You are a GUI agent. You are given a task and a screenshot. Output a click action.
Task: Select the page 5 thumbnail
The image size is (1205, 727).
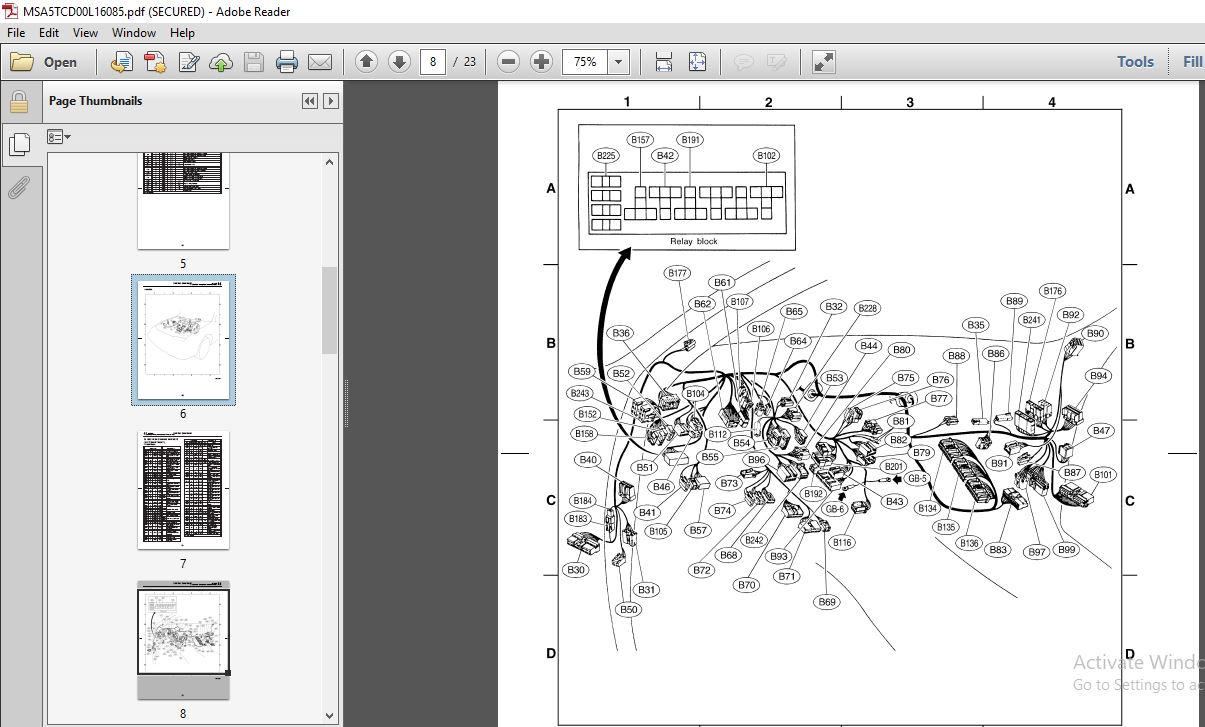click(183, 201)
